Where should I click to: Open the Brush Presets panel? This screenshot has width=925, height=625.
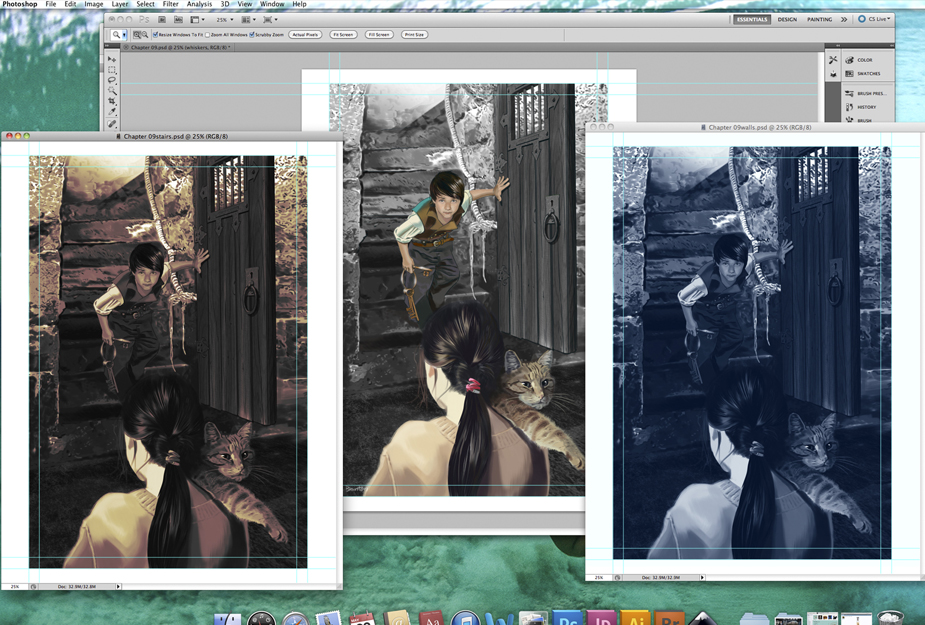865,93
